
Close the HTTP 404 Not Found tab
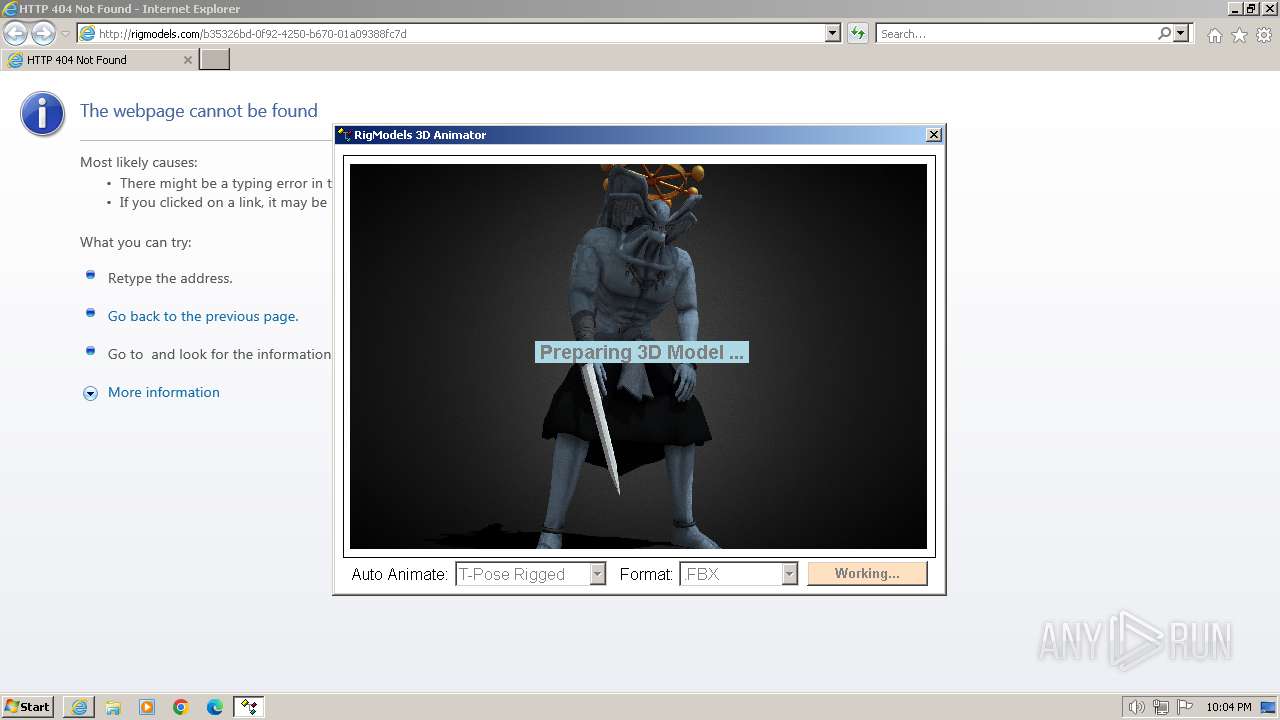tap(187, 60)
